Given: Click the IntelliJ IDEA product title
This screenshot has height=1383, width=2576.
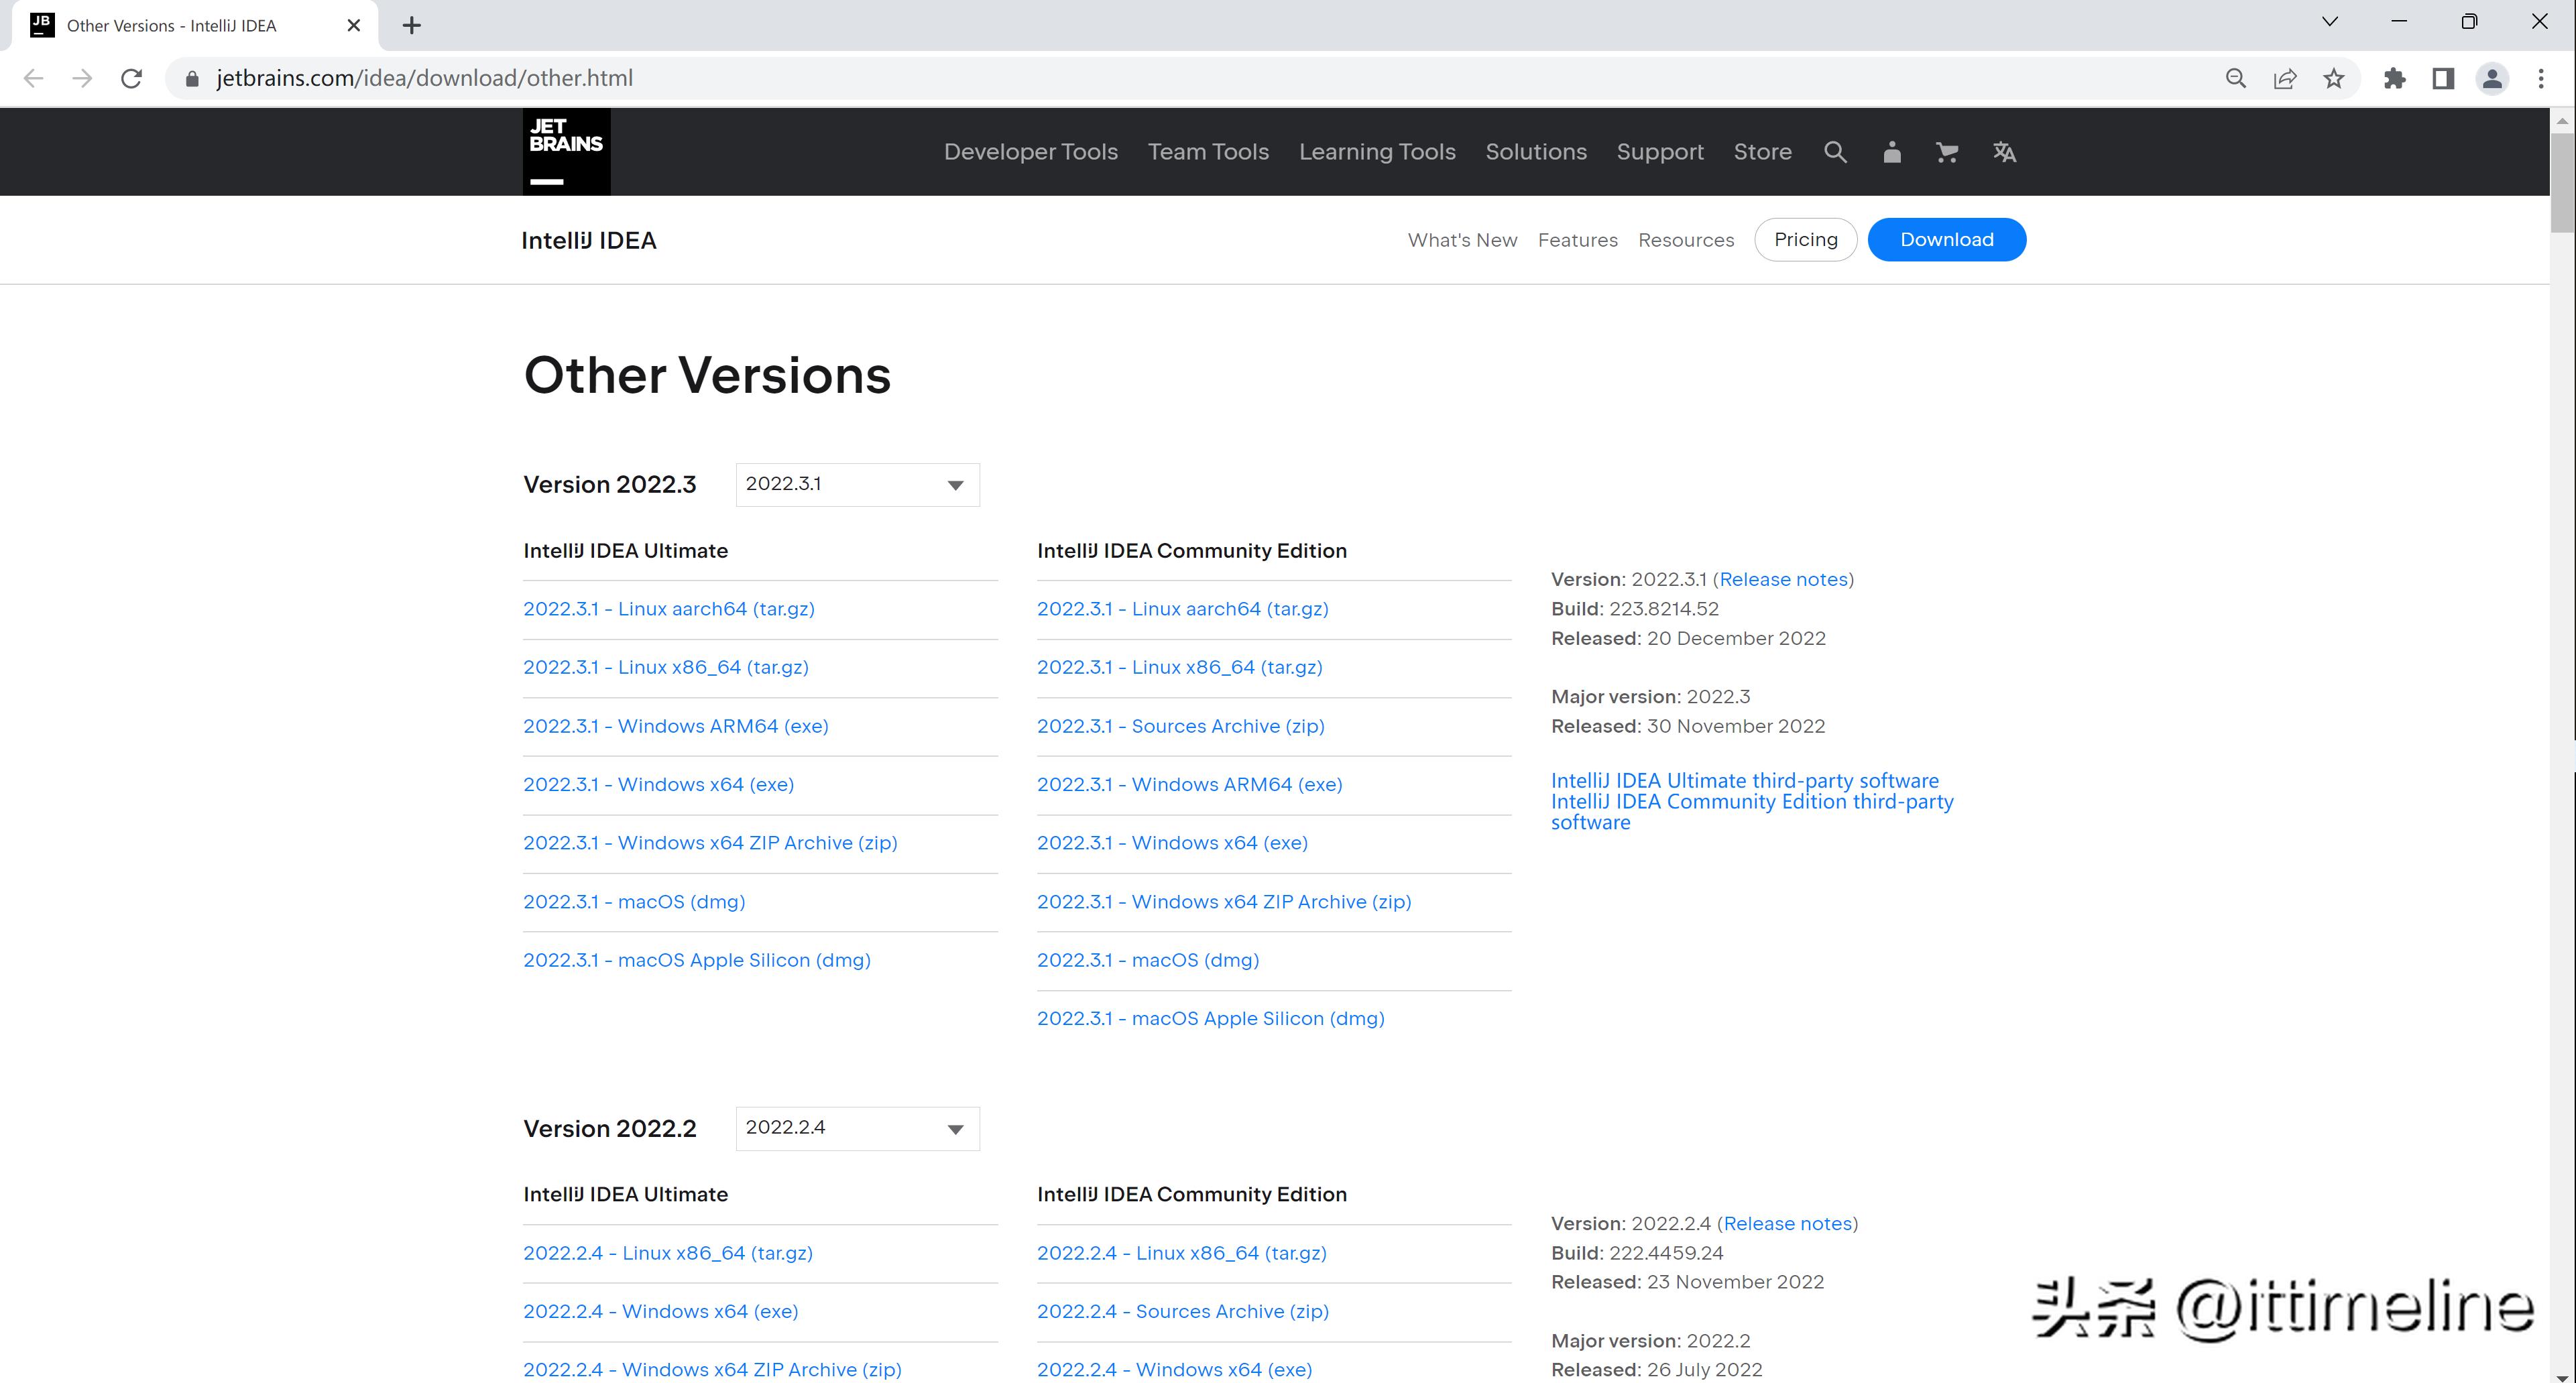Looking at the screenshot, I should [589, 241].
